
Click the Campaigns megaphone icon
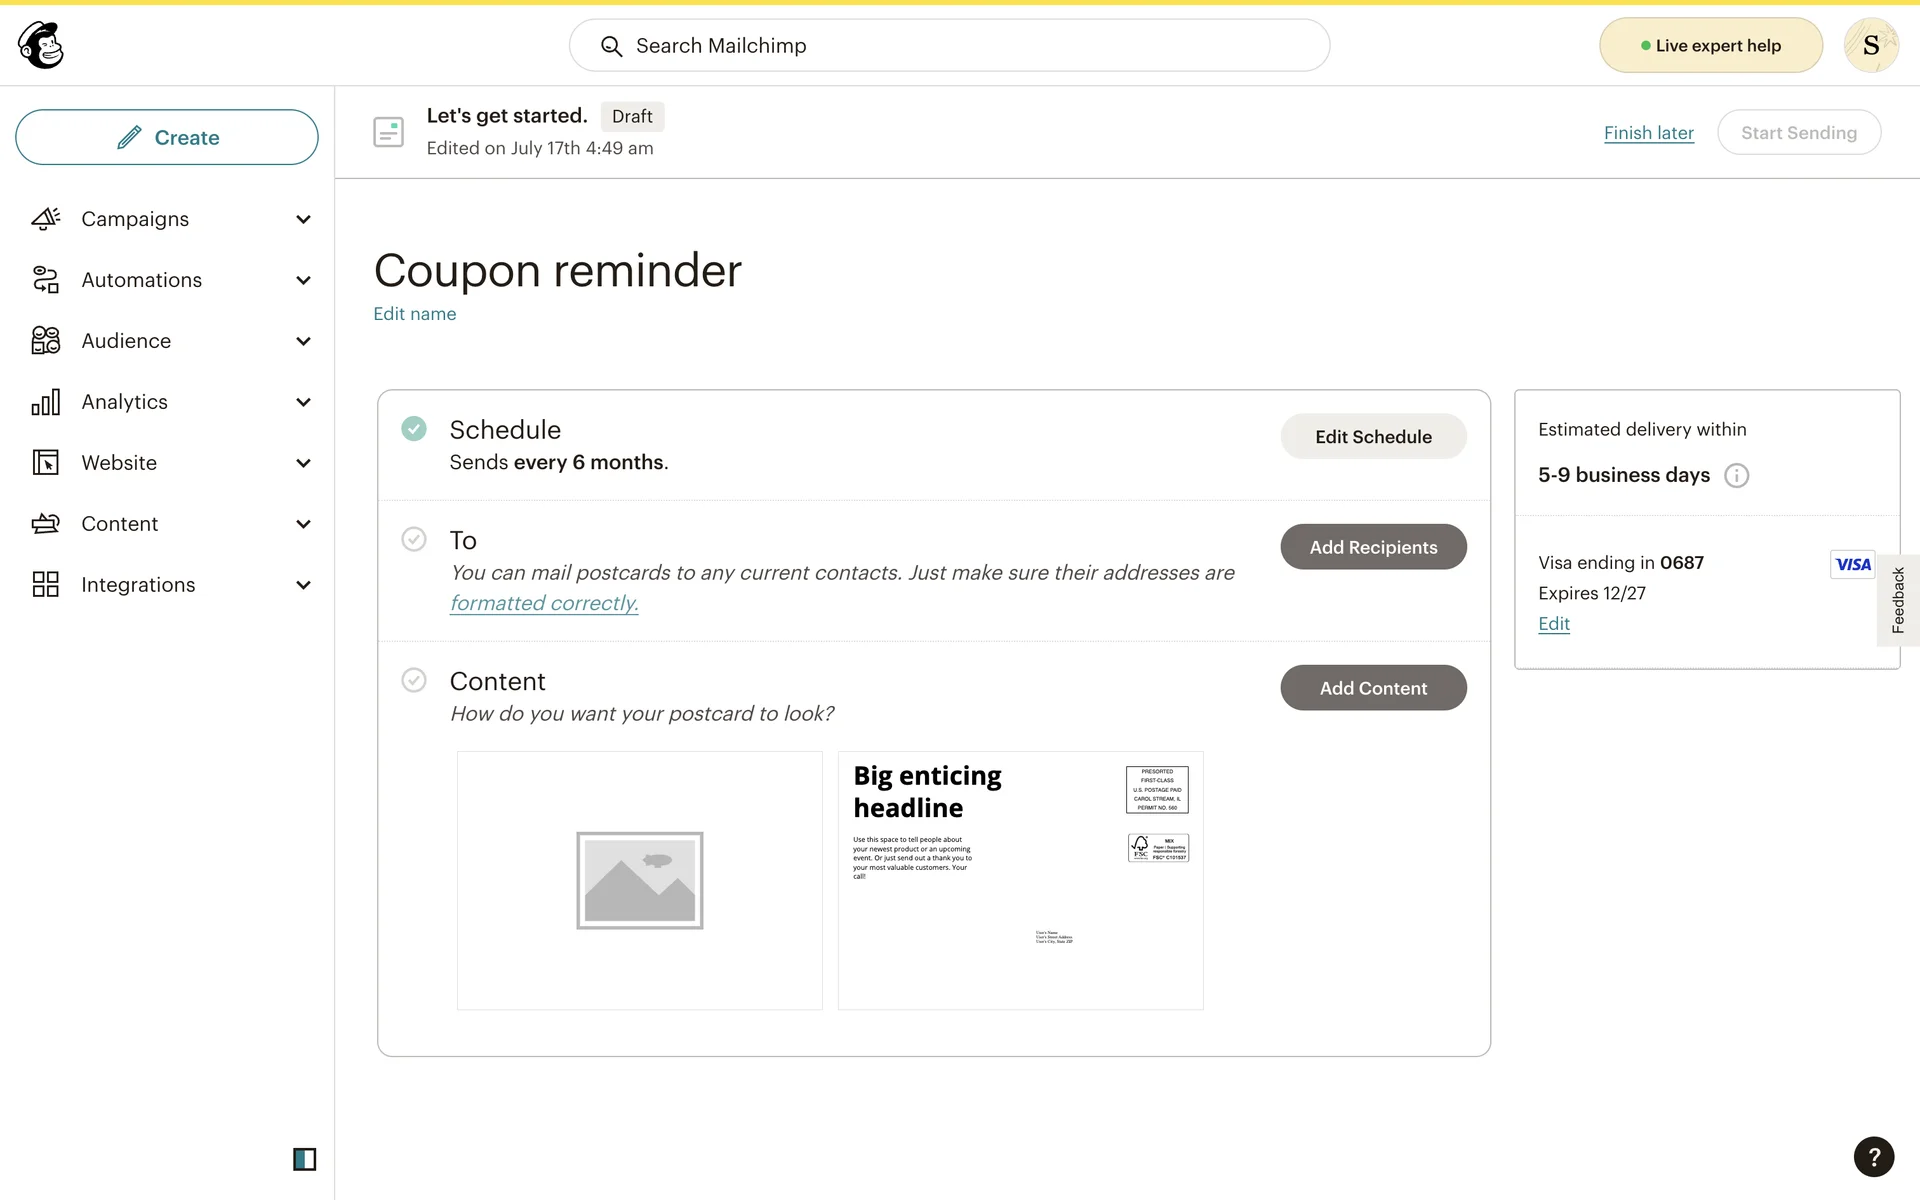point(46,219)
